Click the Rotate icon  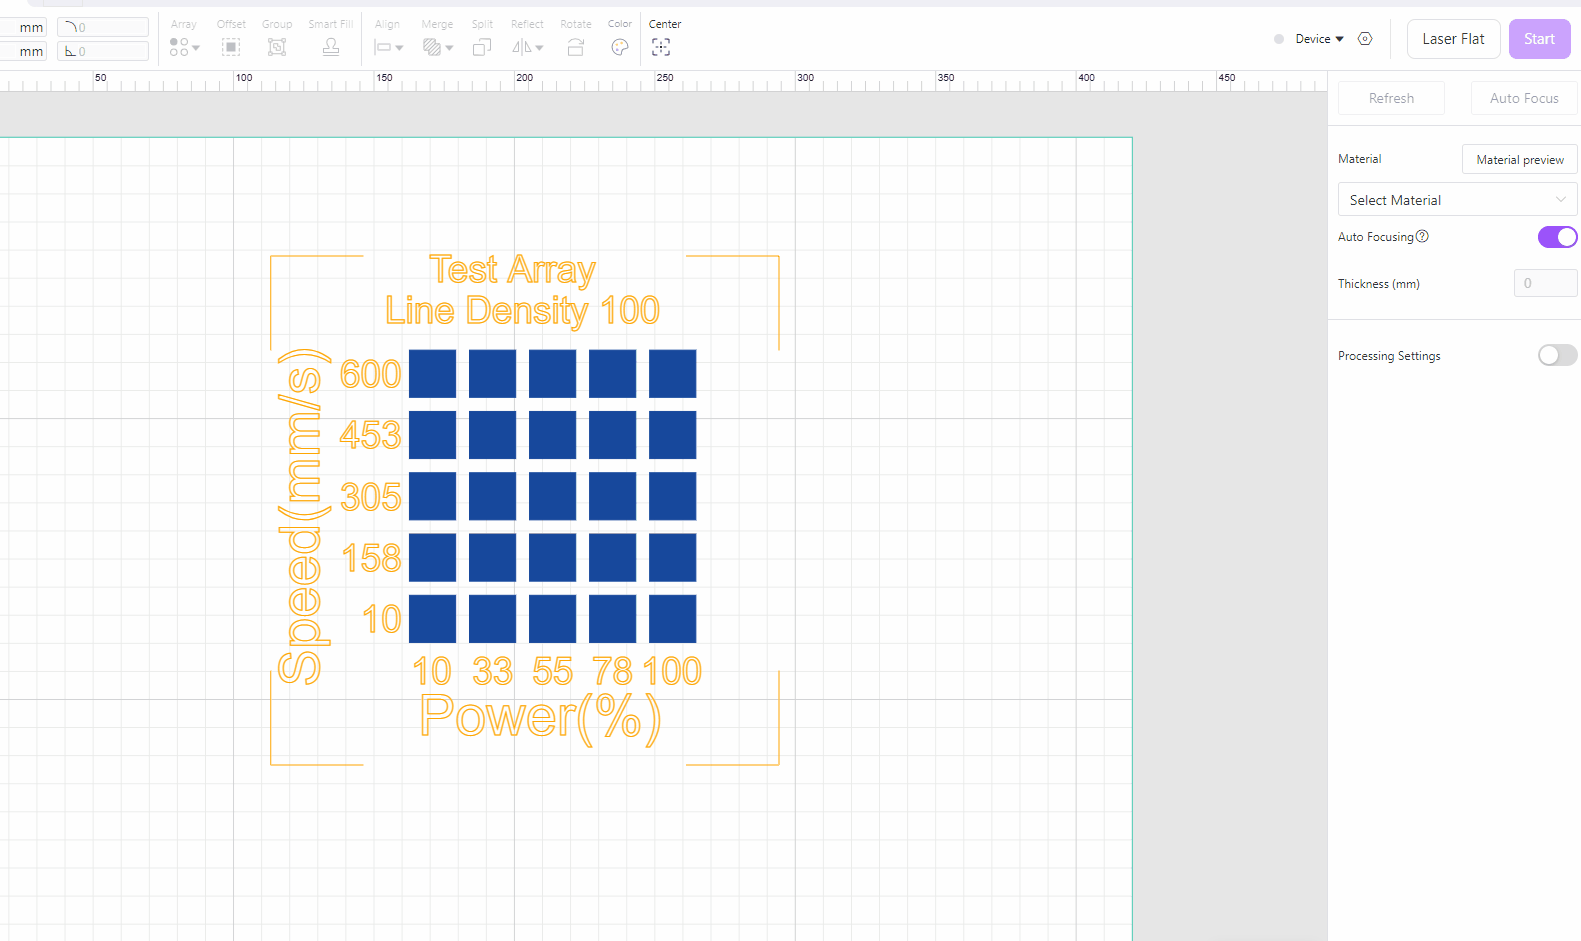click(576, 47)
